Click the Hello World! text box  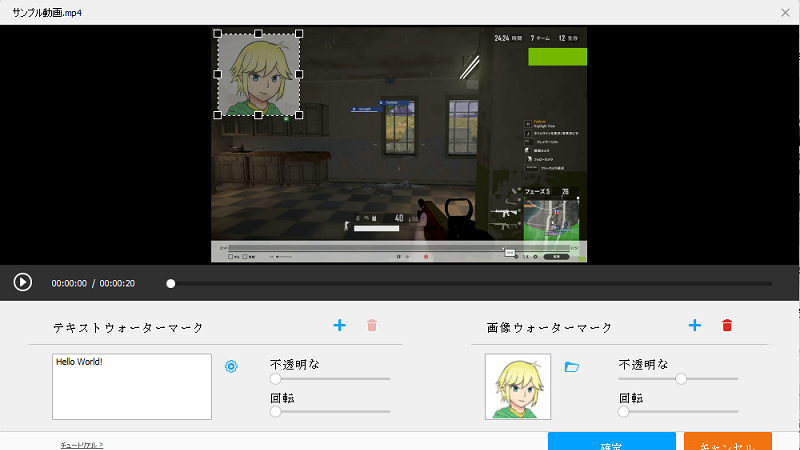(132, 387)
